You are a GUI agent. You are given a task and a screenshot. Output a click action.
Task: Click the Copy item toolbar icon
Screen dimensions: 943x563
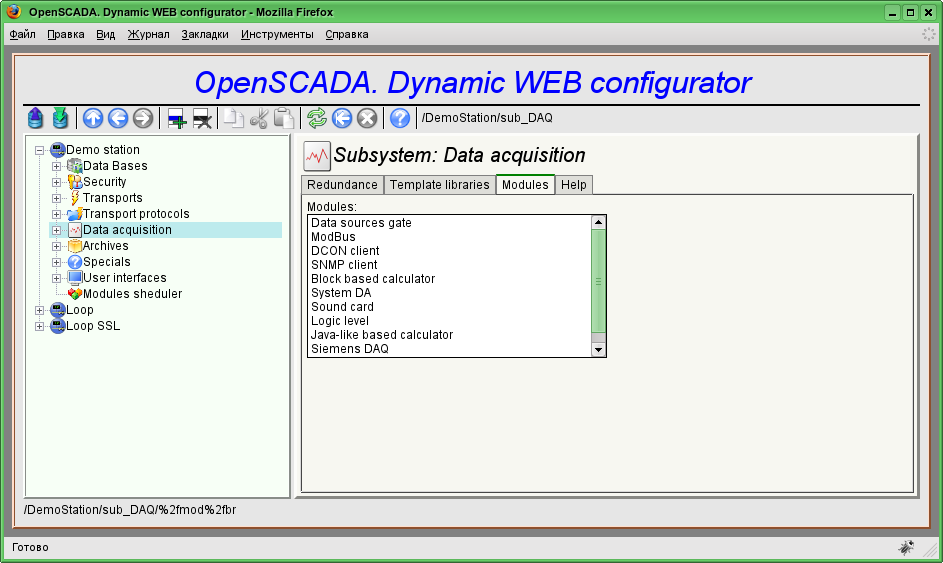click(233, 118)
